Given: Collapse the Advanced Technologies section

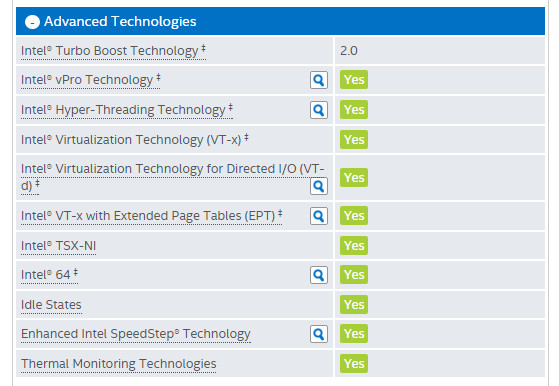Looking at the screenshot, I should 32,22.
